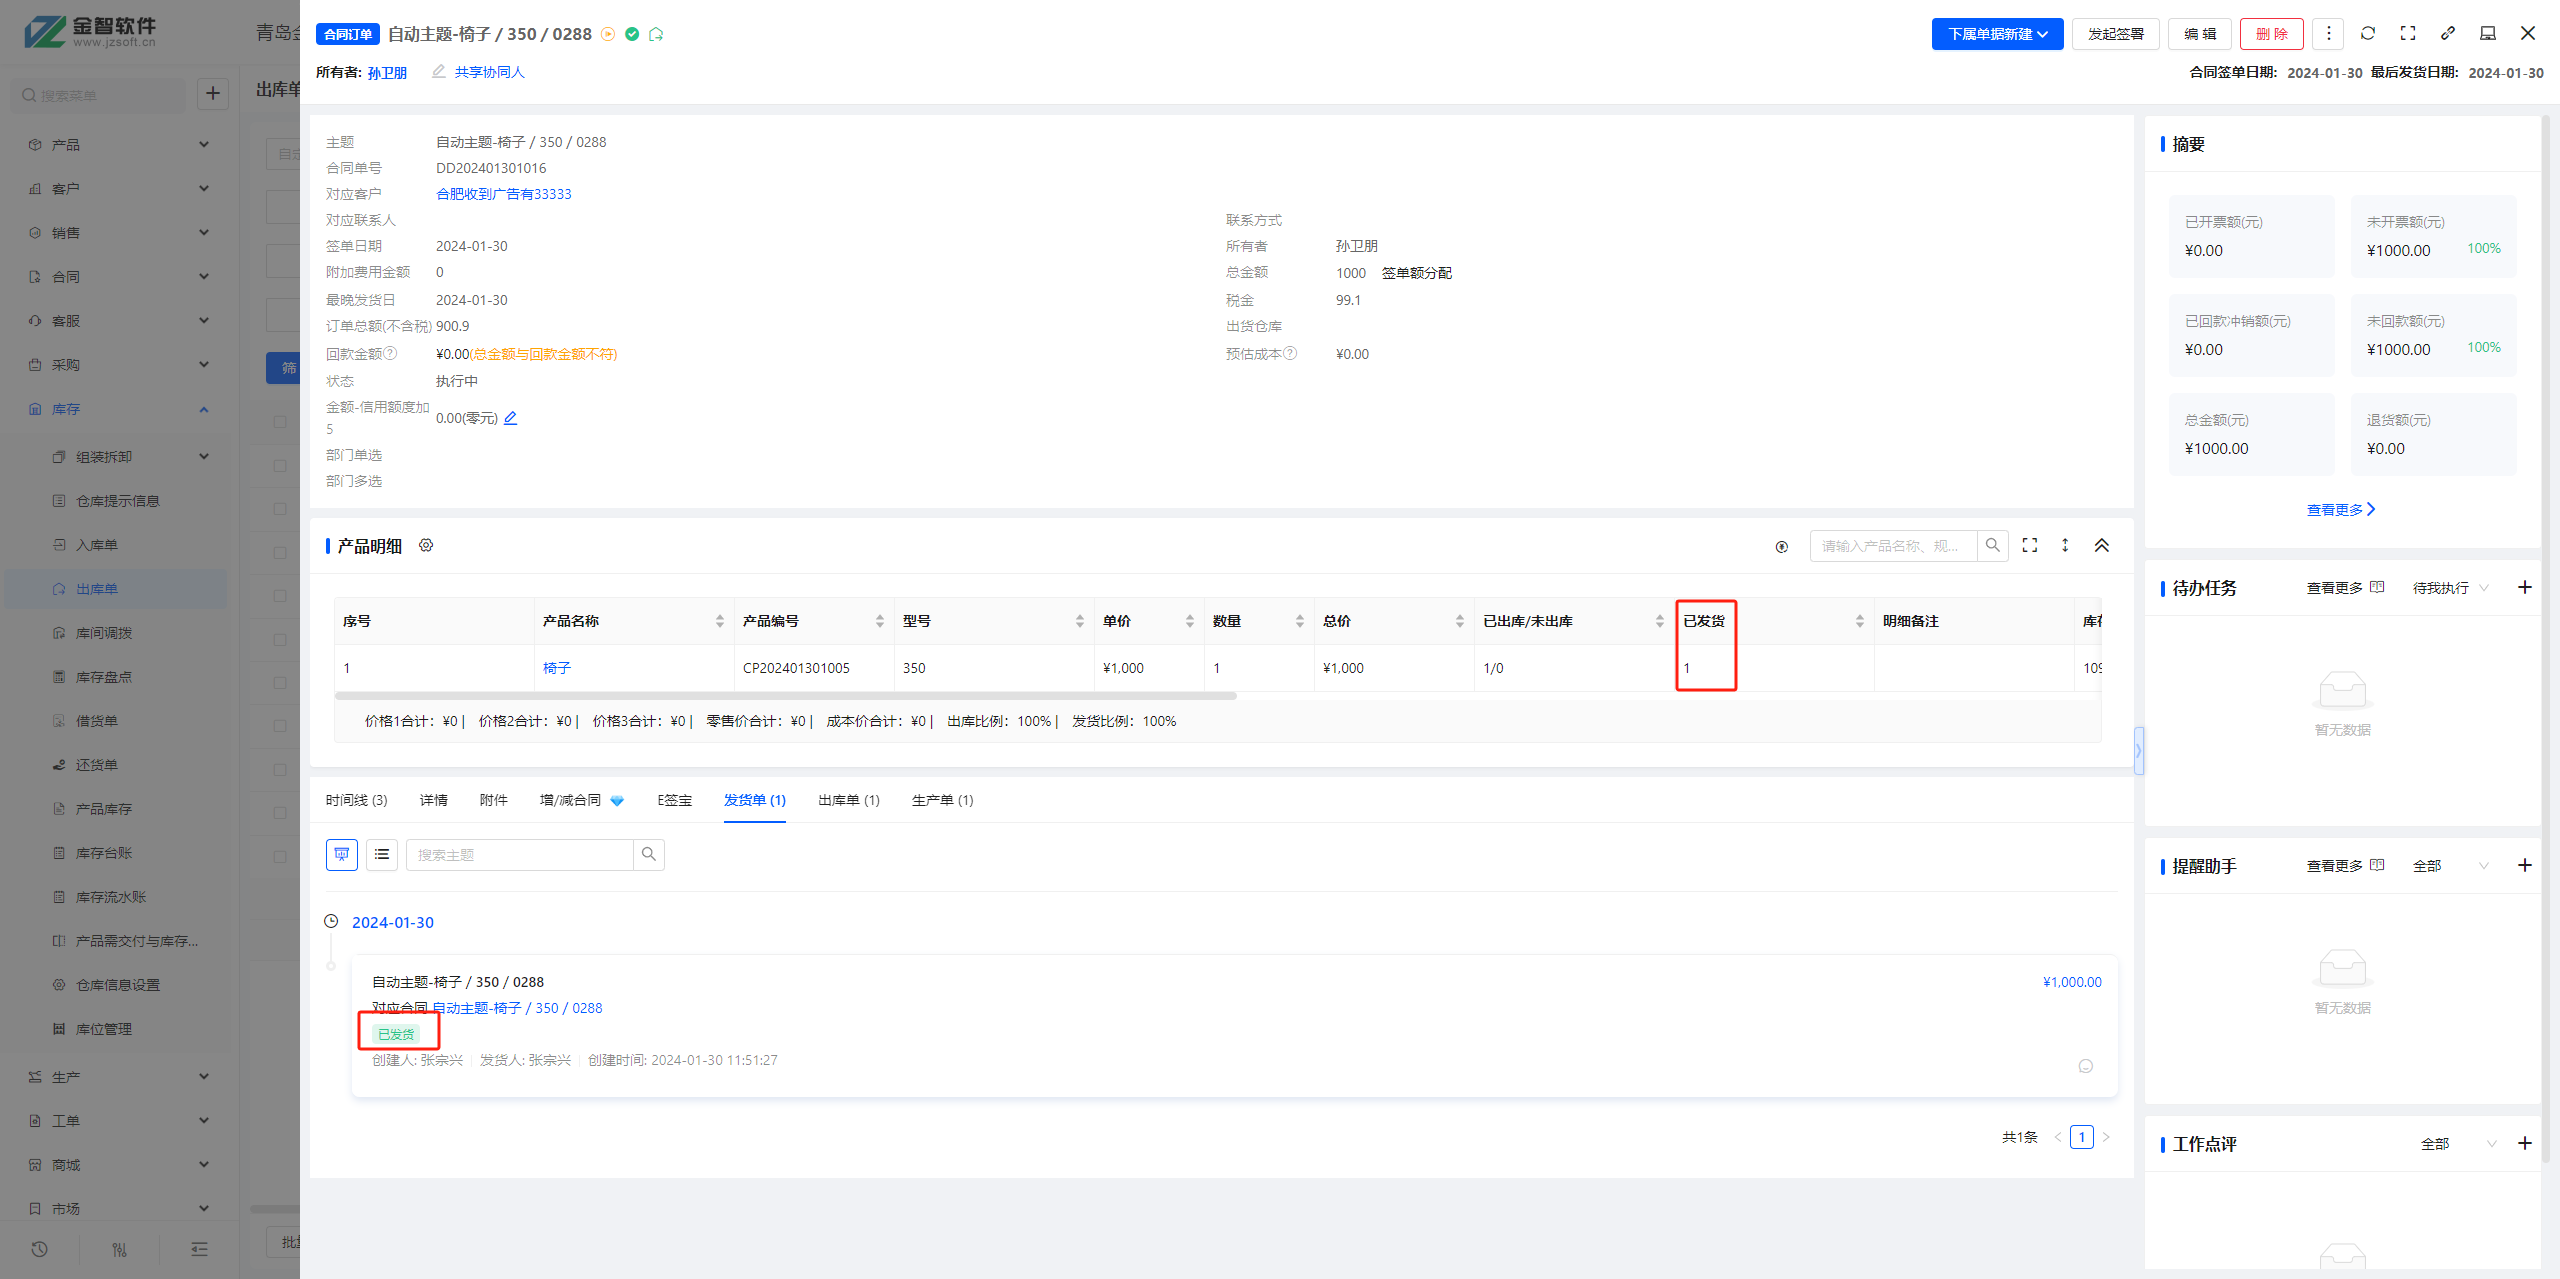Click the comment icon on the delivery card
The image size is (2560, 1279).
pos(2085,1066)
